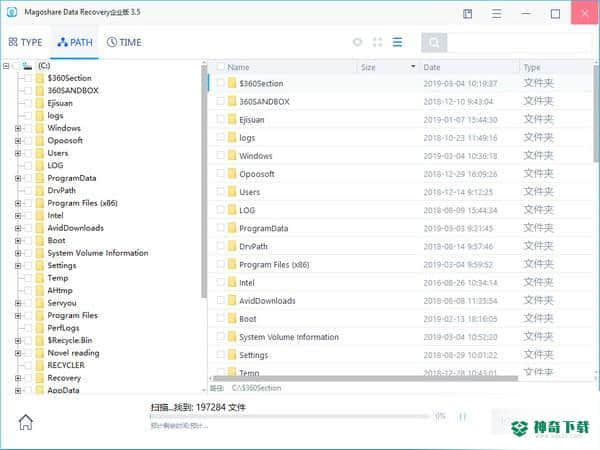Select AHtmp folder in the tree

tap(60, 290)
